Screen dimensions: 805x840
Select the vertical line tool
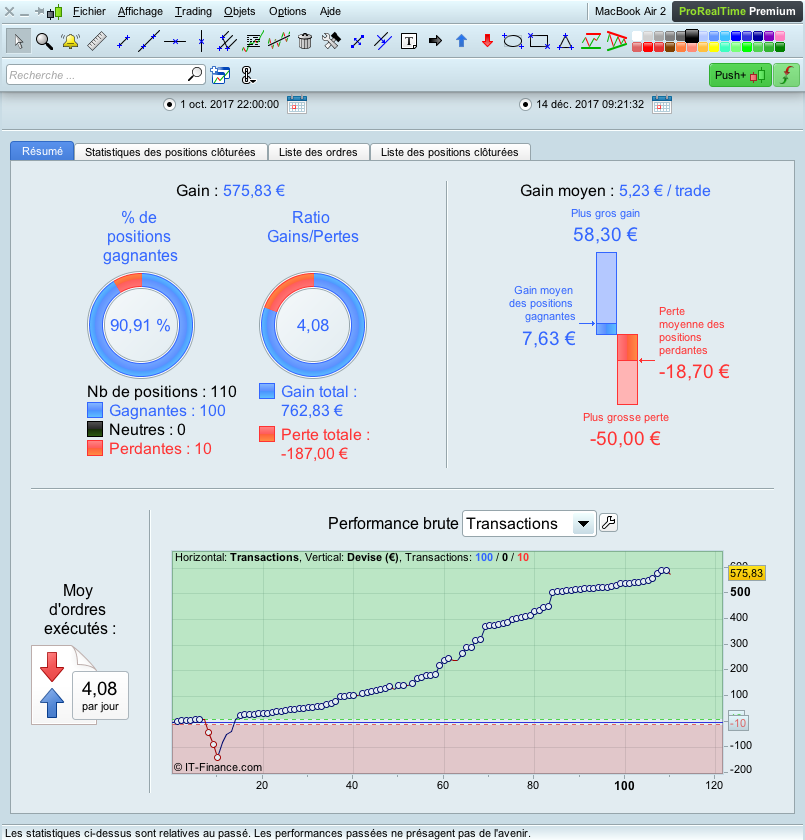pyautogui.click(x=201, y=41)
